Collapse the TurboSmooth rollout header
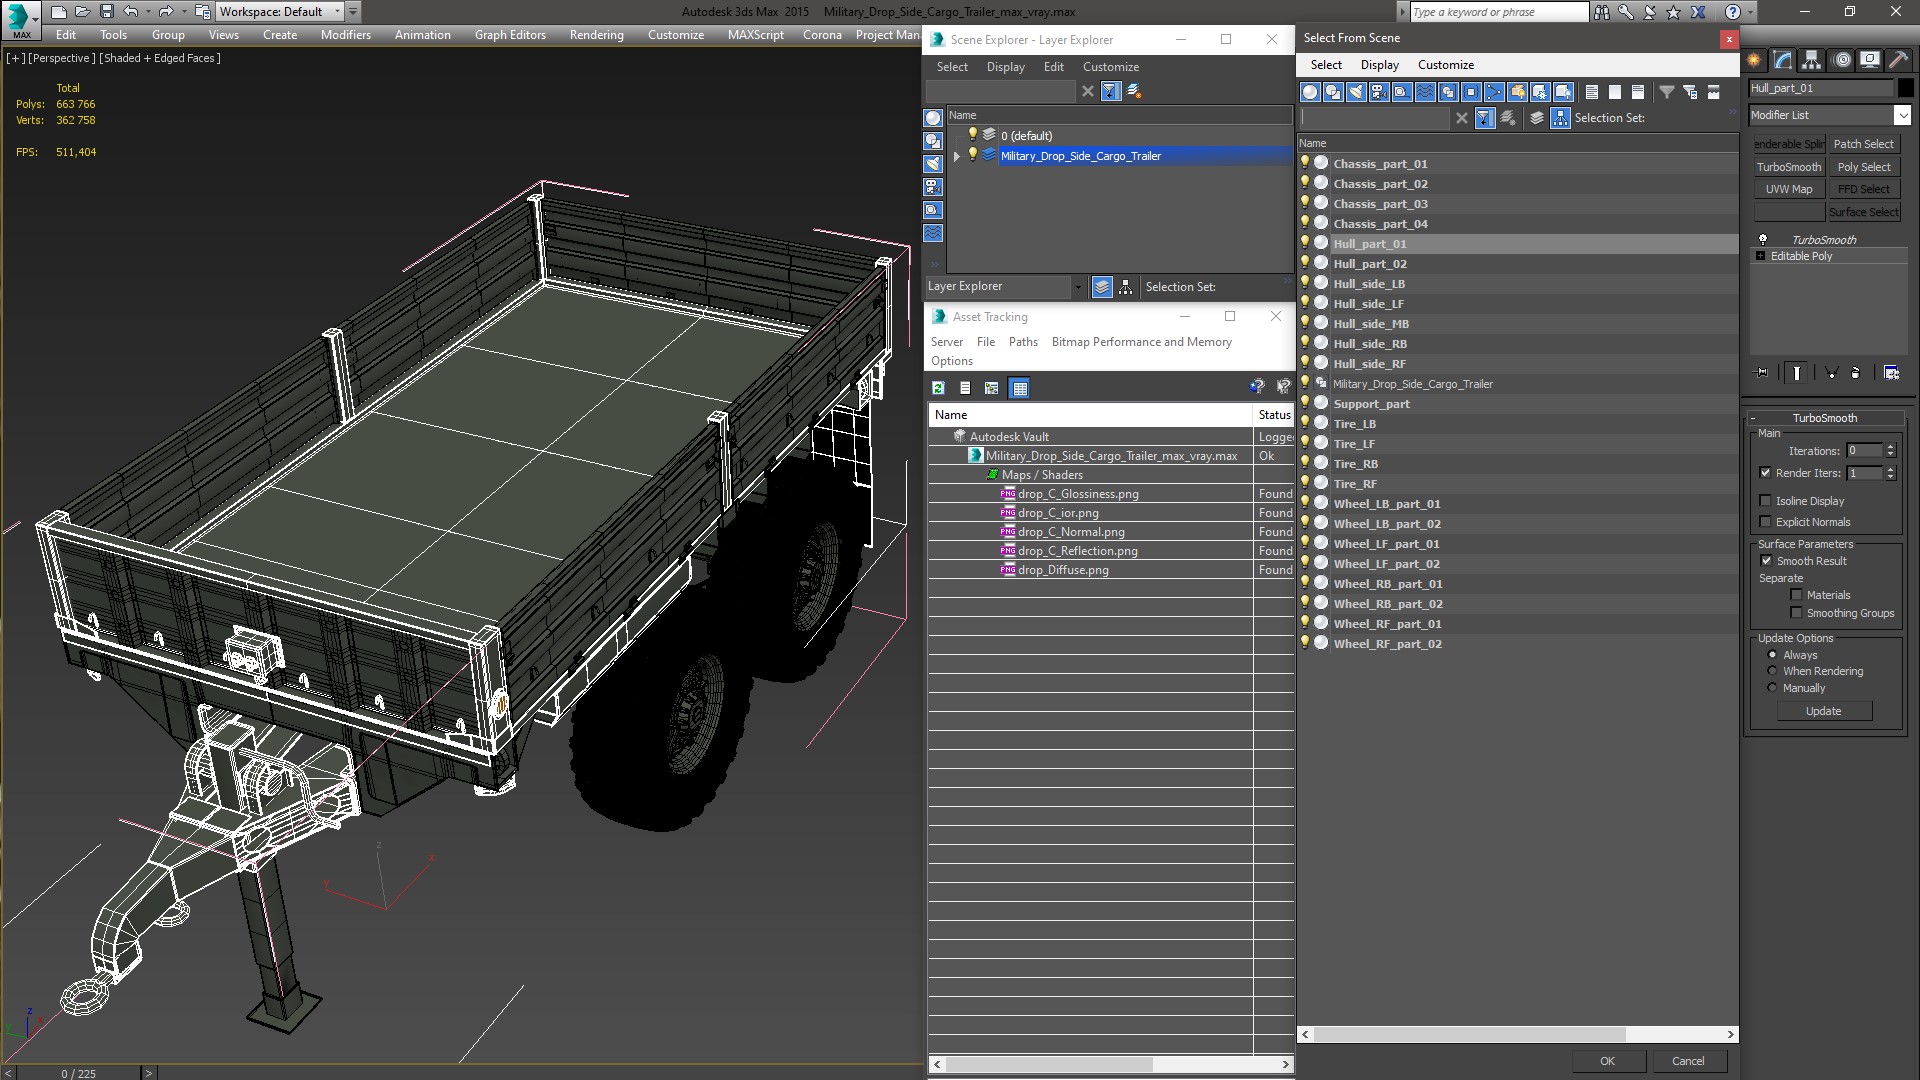This screenshot has height=1080, width=1920. pyautogui.click(x=1824, y=418)
